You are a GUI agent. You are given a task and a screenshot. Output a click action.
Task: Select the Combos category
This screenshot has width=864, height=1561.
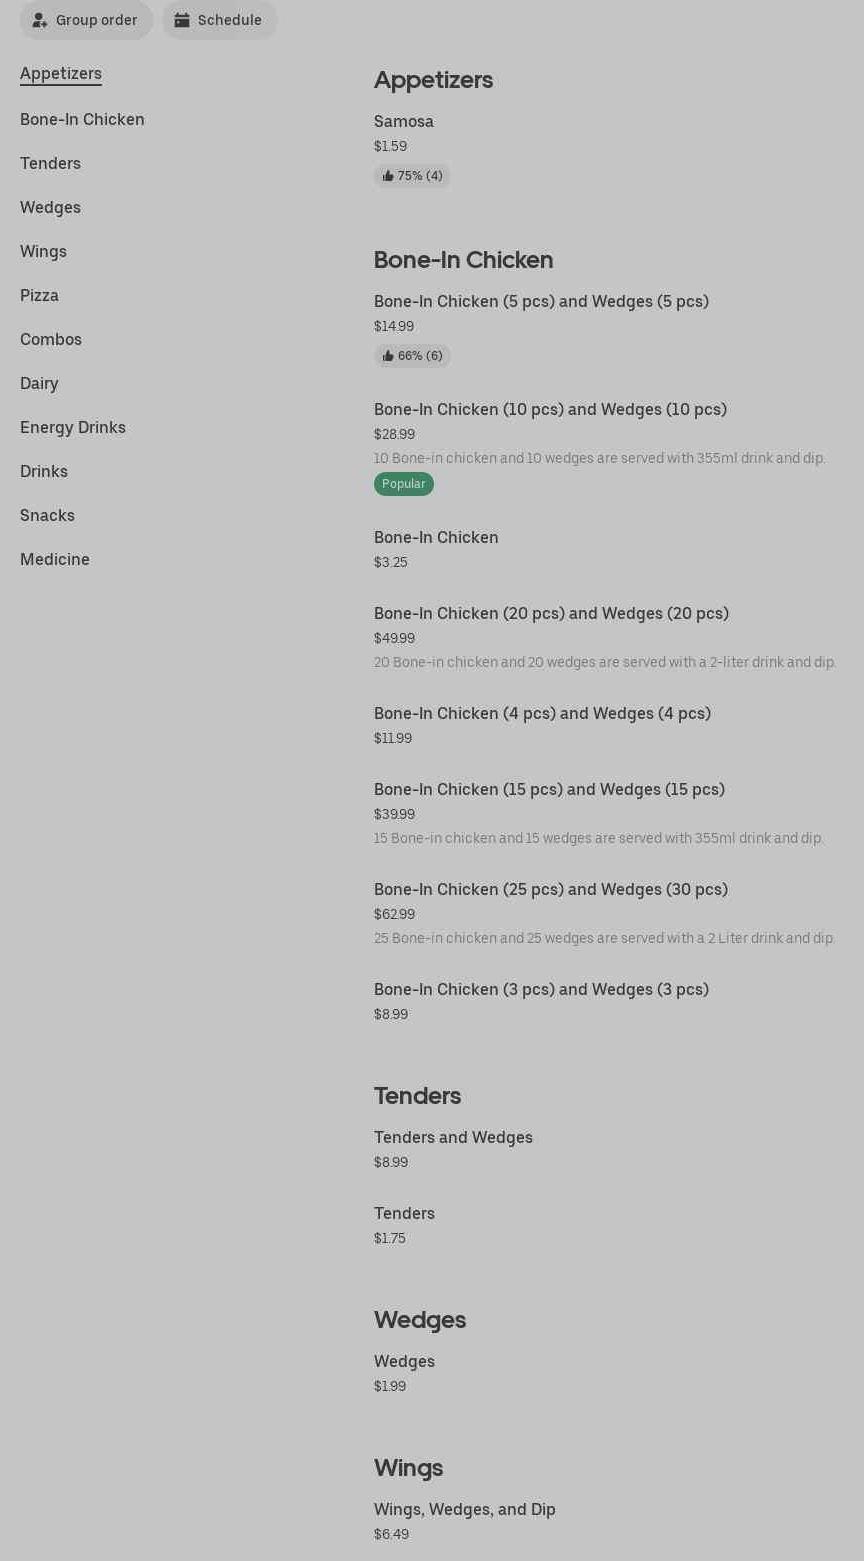click(51, 340)
